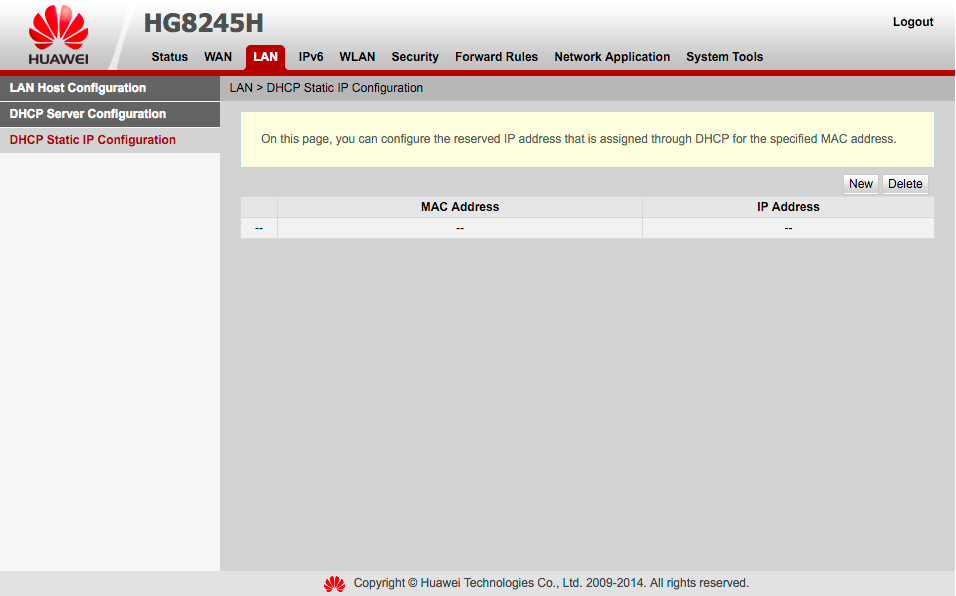The width and height of the screenshot is (956, 596).
Task: Click the breadcrumb LAN > DHCP Static IP Configuration
Action: pyautogui.click(x=326, y=88)
